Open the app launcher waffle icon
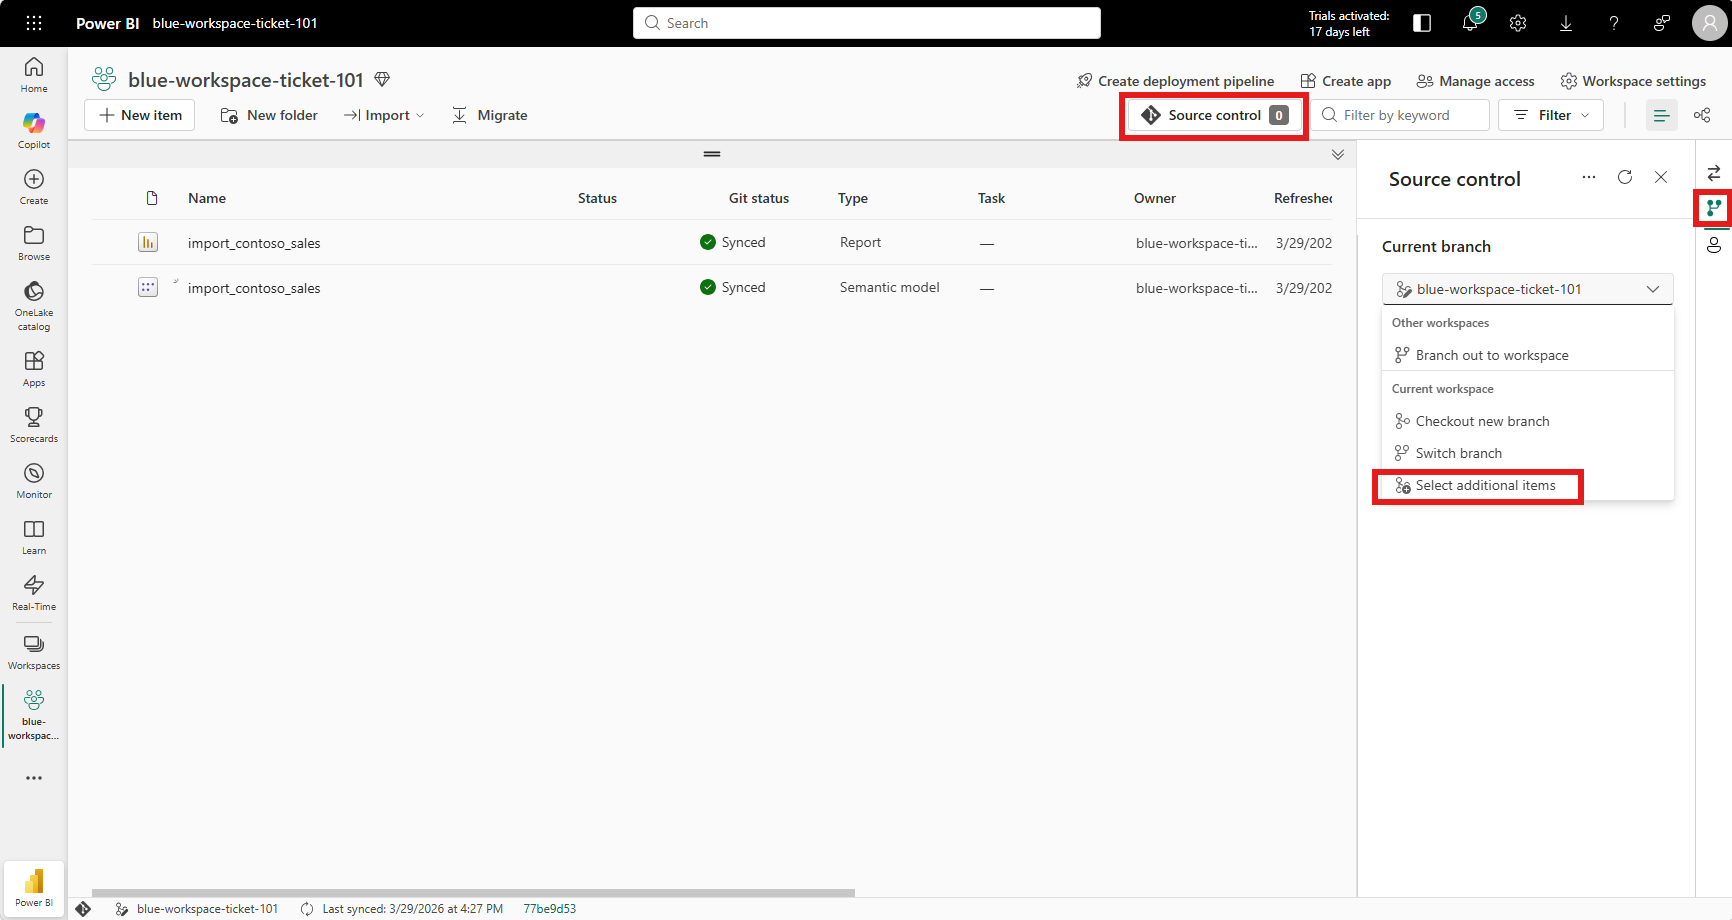1732x920 pixels. click(x=34, y=23)
